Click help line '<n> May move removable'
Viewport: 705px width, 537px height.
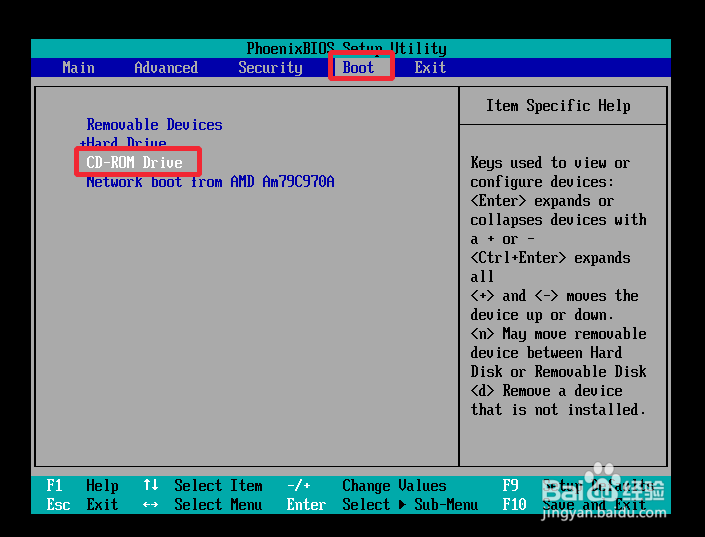click(x=558, y=334)
